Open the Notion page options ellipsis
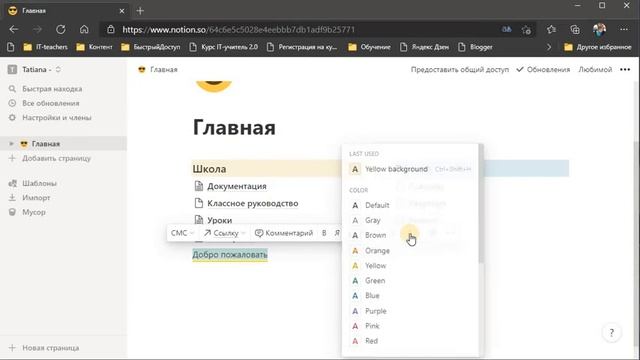The image size is (640, 360). (625, 69)
